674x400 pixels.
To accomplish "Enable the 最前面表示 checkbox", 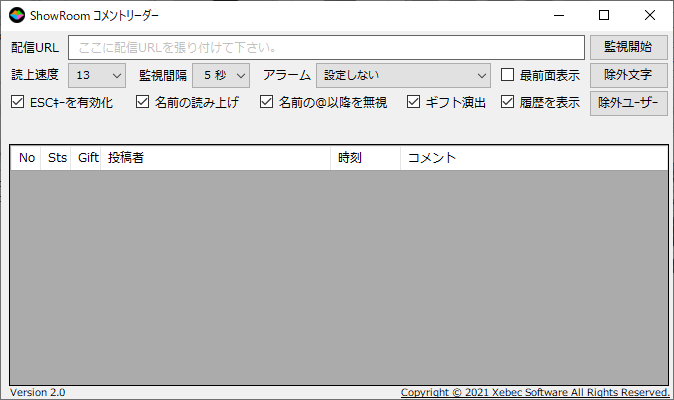I will [x=508, y=75].
